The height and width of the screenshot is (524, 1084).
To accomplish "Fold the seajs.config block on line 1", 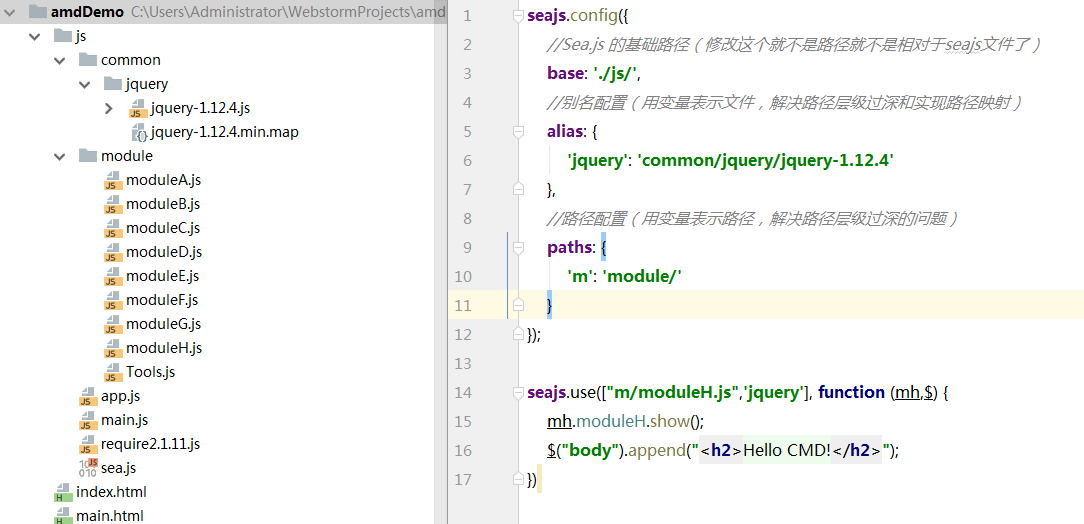I will click(x=518, y=16).
